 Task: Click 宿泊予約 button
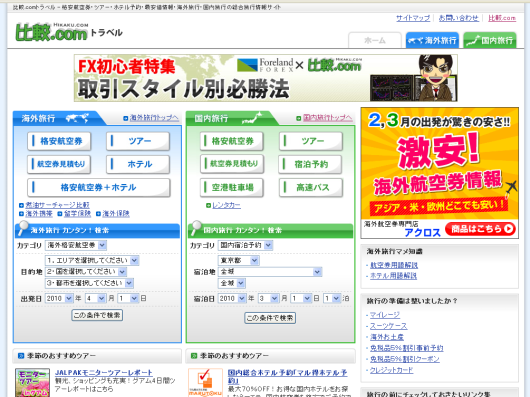pos(310,164)
